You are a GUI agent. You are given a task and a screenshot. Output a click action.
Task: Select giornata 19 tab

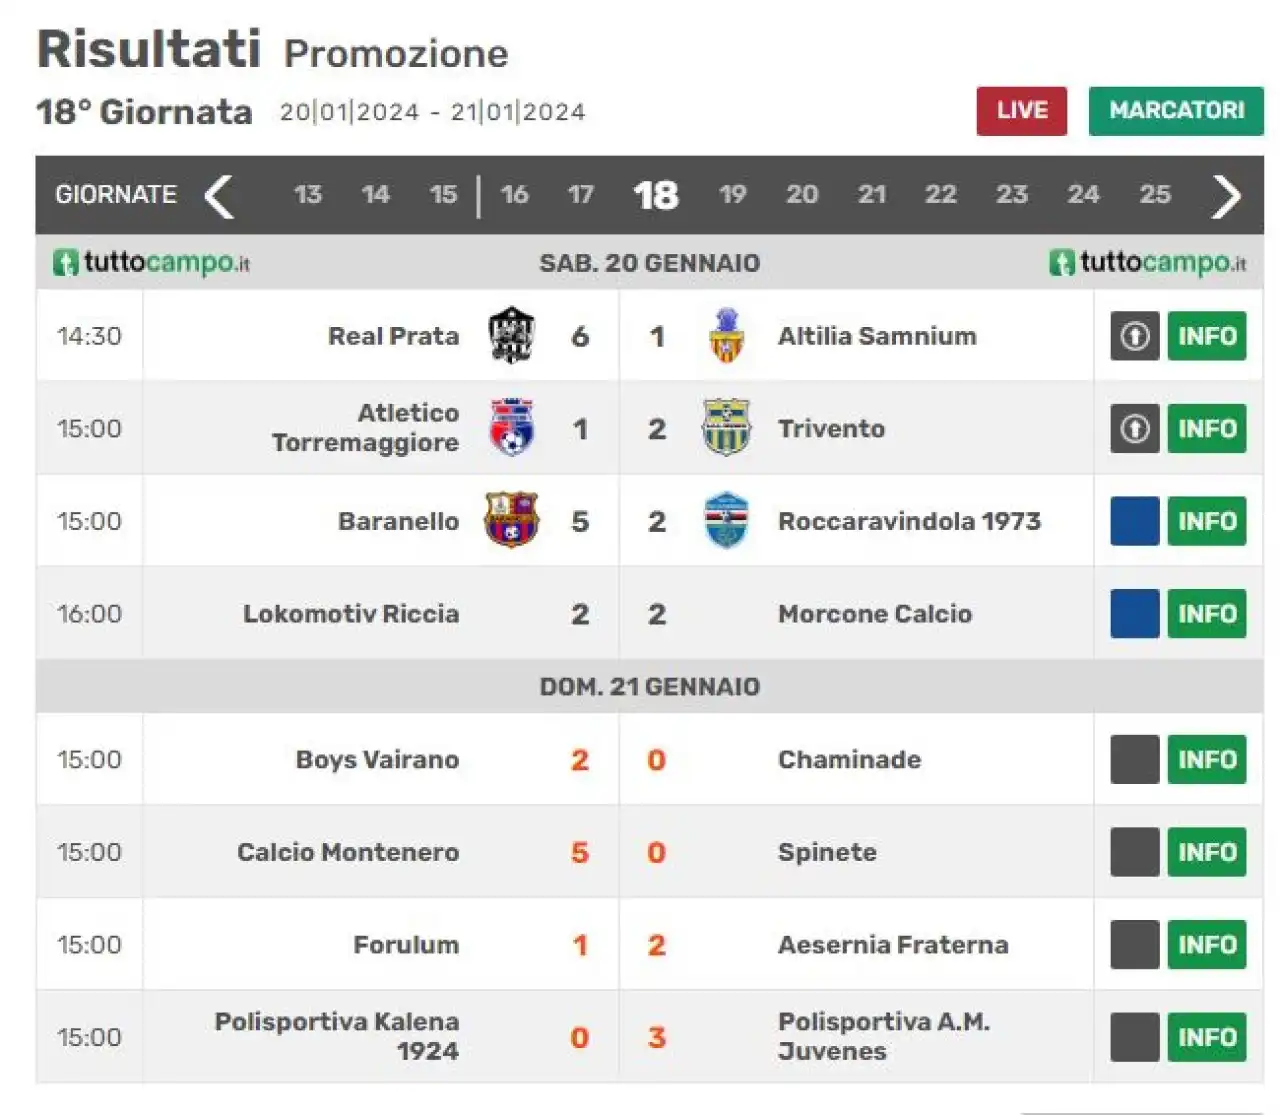click(x=733, y=194)
